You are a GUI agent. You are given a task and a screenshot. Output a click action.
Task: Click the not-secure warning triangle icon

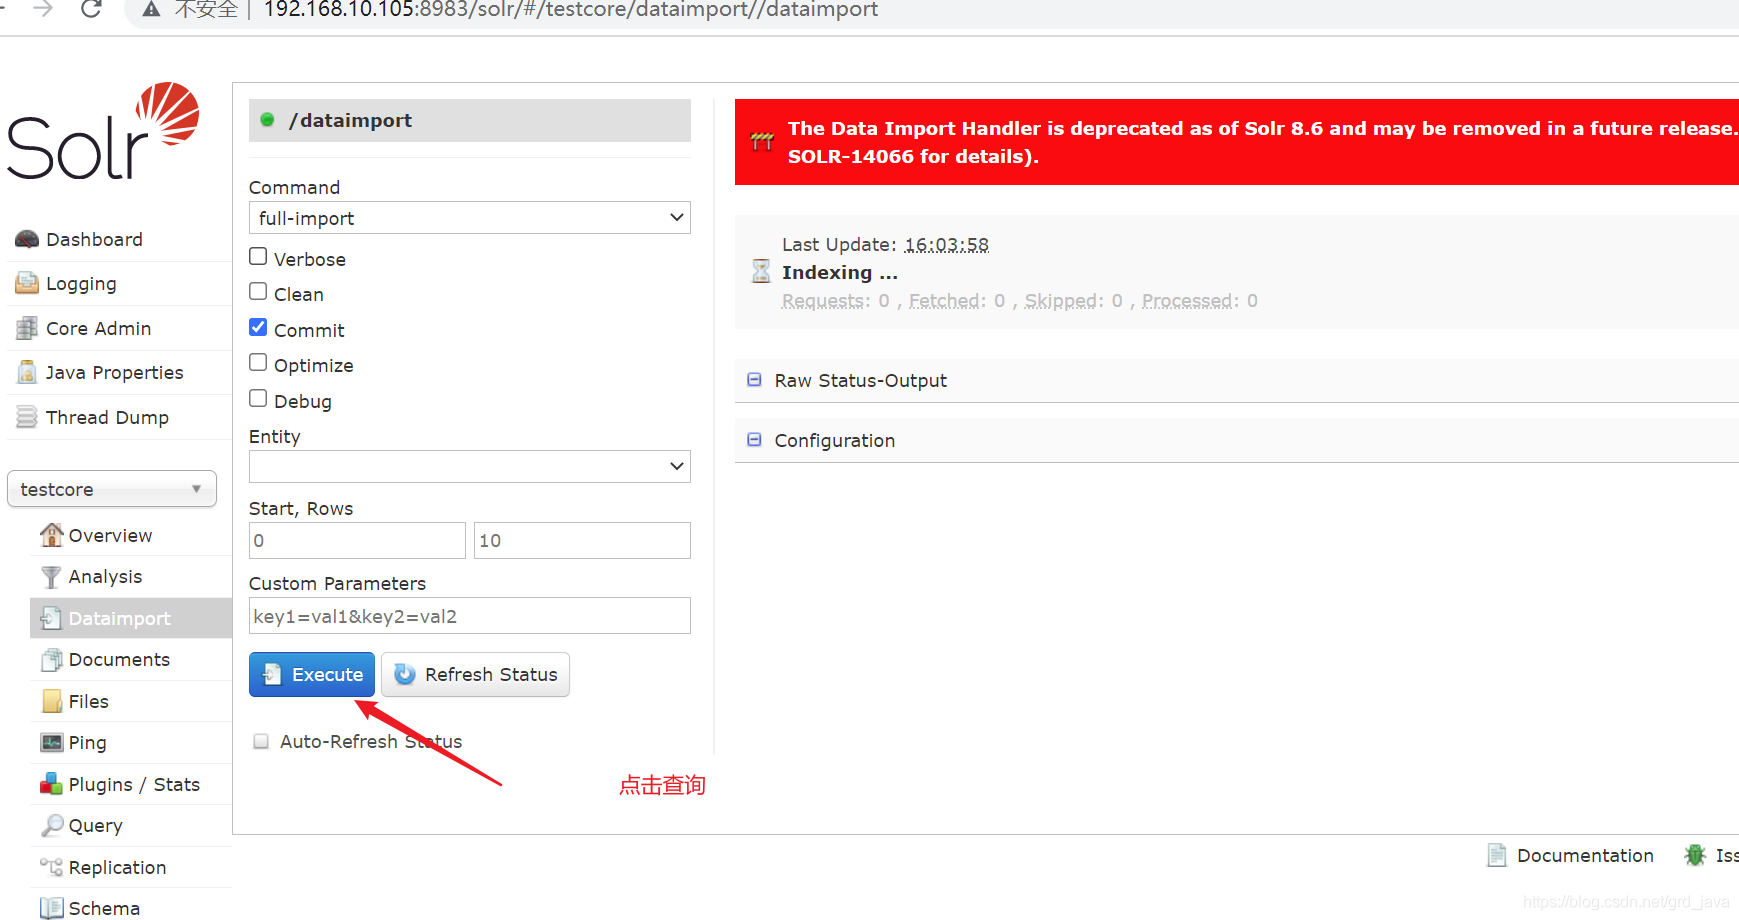tap(152, 10)
